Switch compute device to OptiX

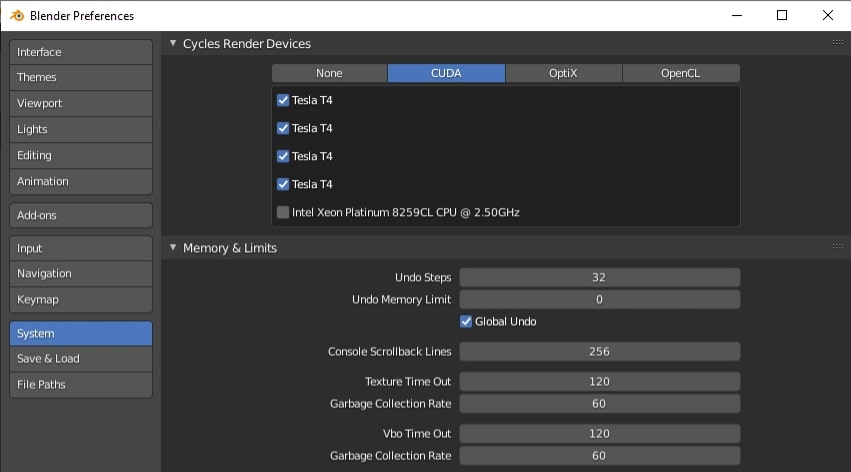coord(563,73)
